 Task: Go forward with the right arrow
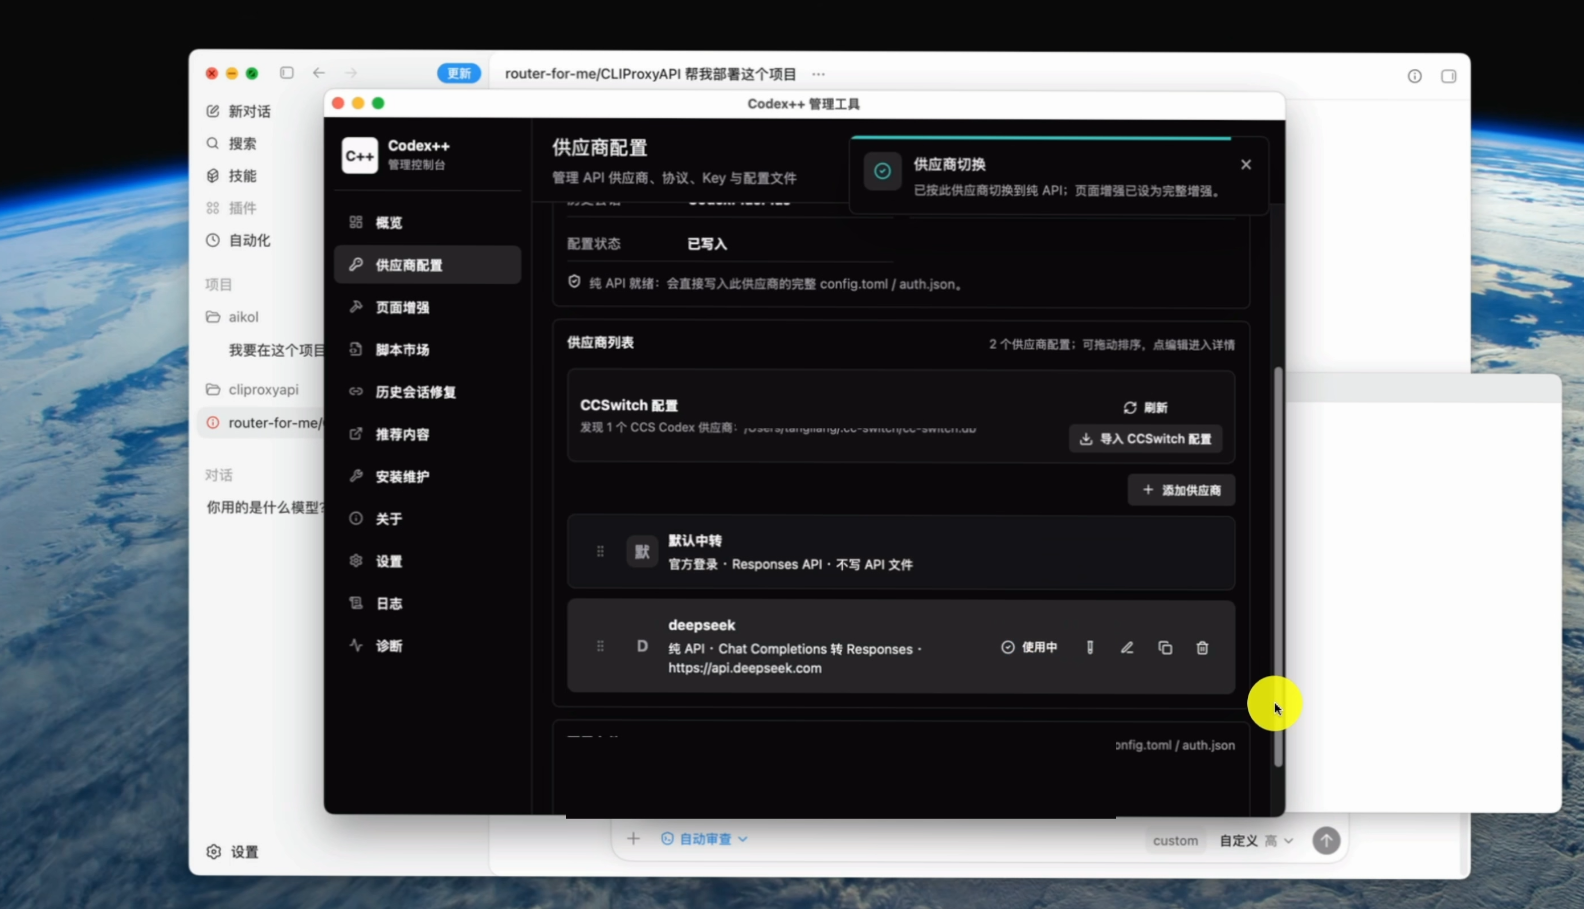coord(351,73)
